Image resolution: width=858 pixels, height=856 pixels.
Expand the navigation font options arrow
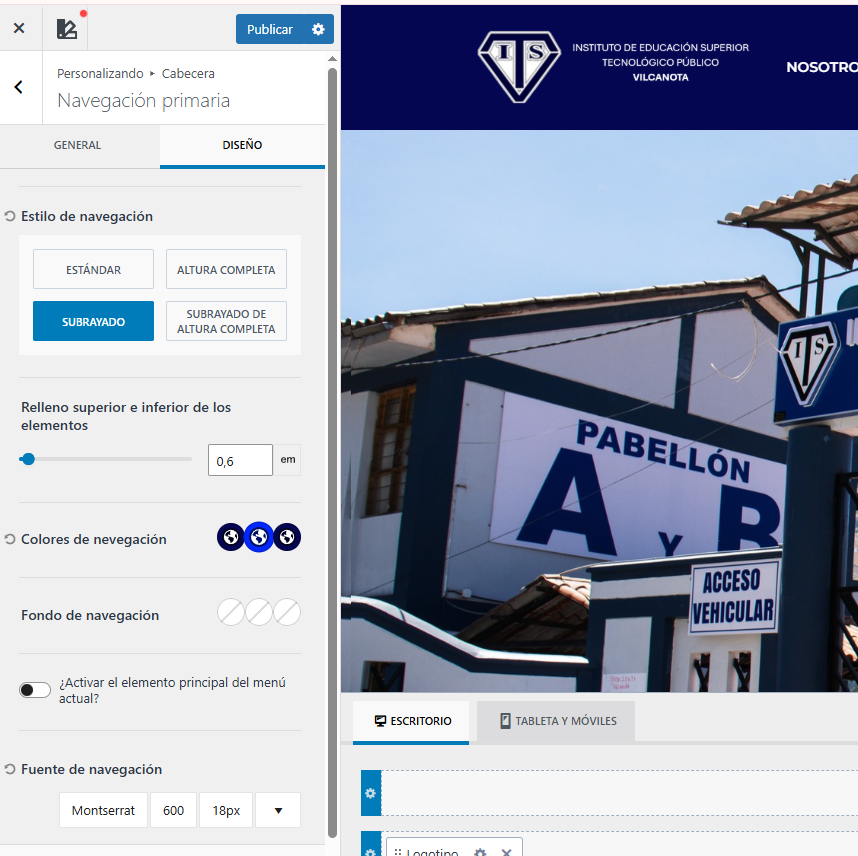coord(278,810)
